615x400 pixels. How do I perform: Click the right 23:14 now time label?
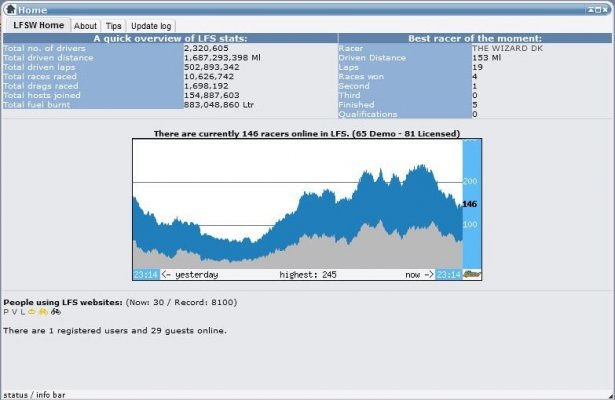pyautogui.click(x=449, y=274)
